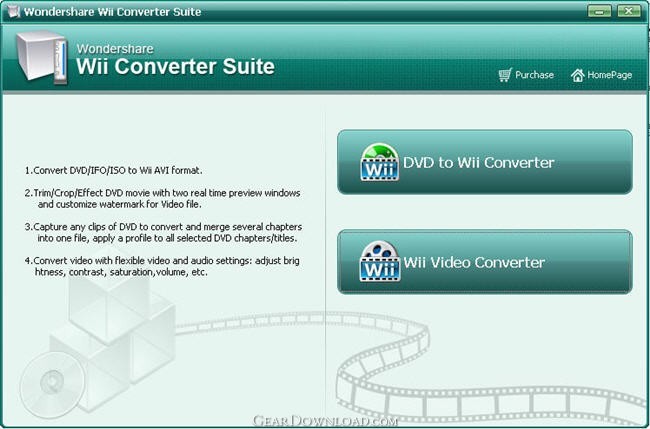Click the DVD to Wii disc icon
The width and height of the screenshot is (650, 429).
point(379,162)
